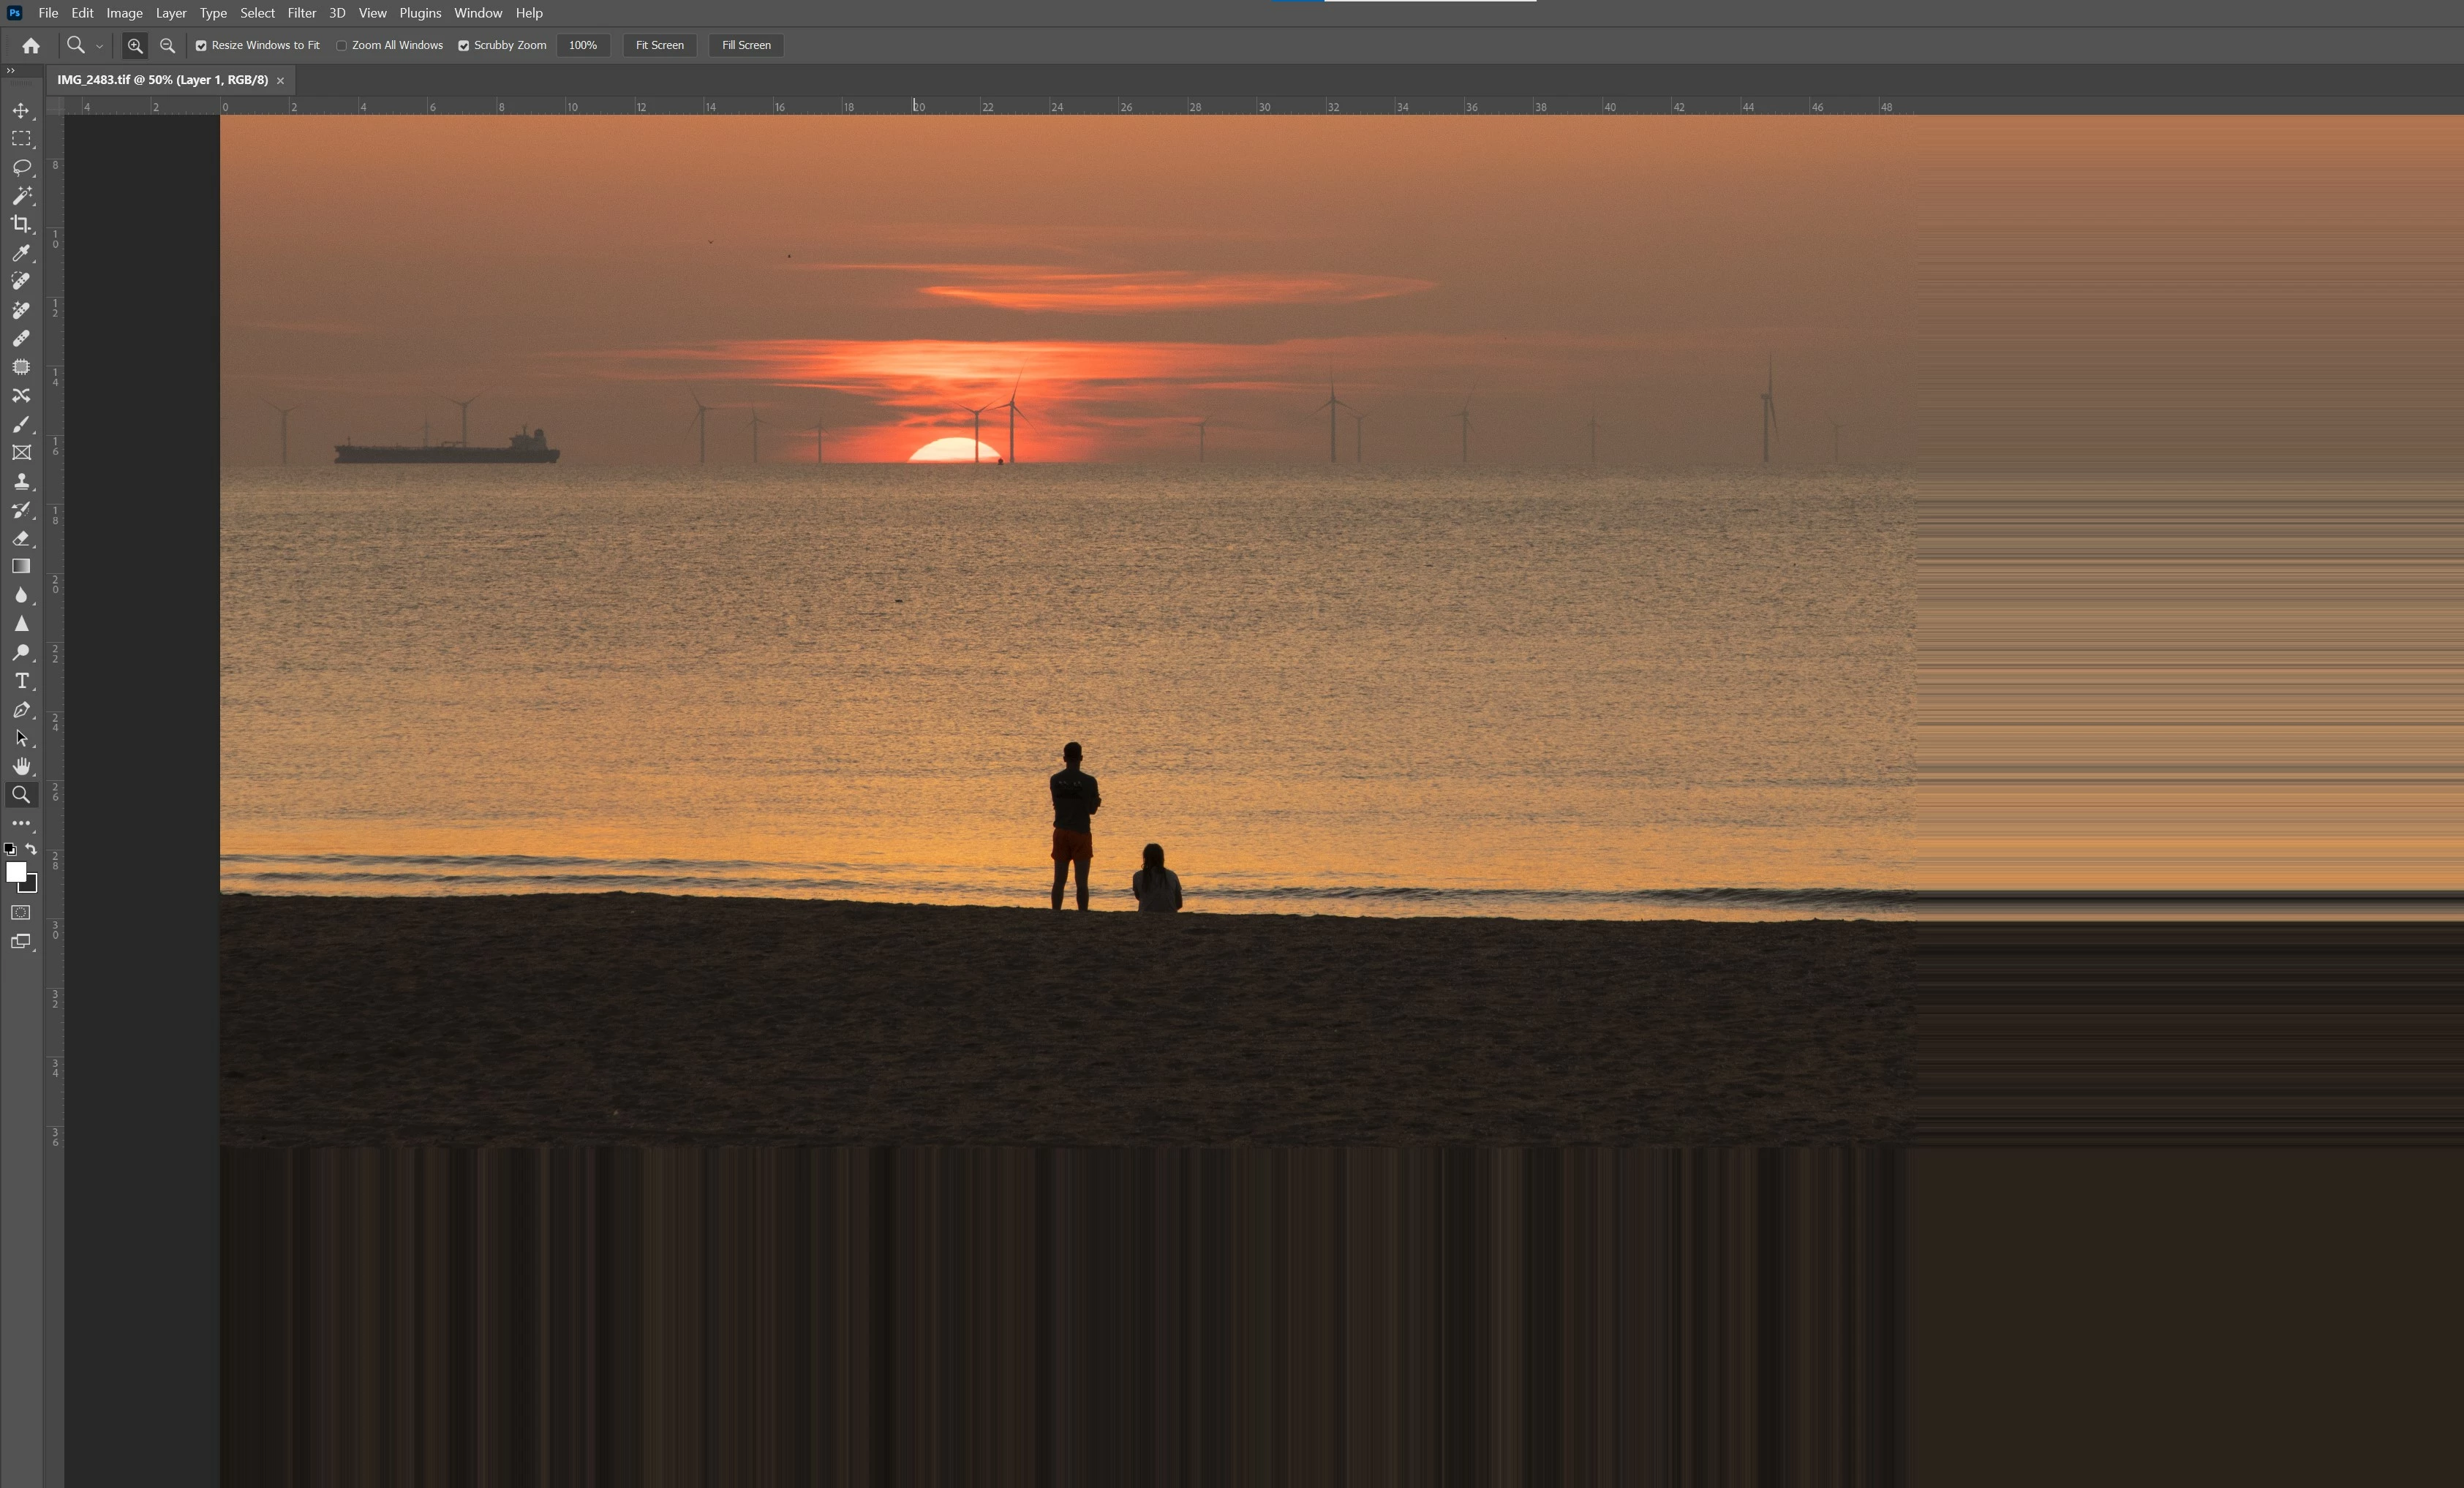The width and height of the screenshot is (2464, 1488).
Task: Open the Filter menu
Action: 301,13
